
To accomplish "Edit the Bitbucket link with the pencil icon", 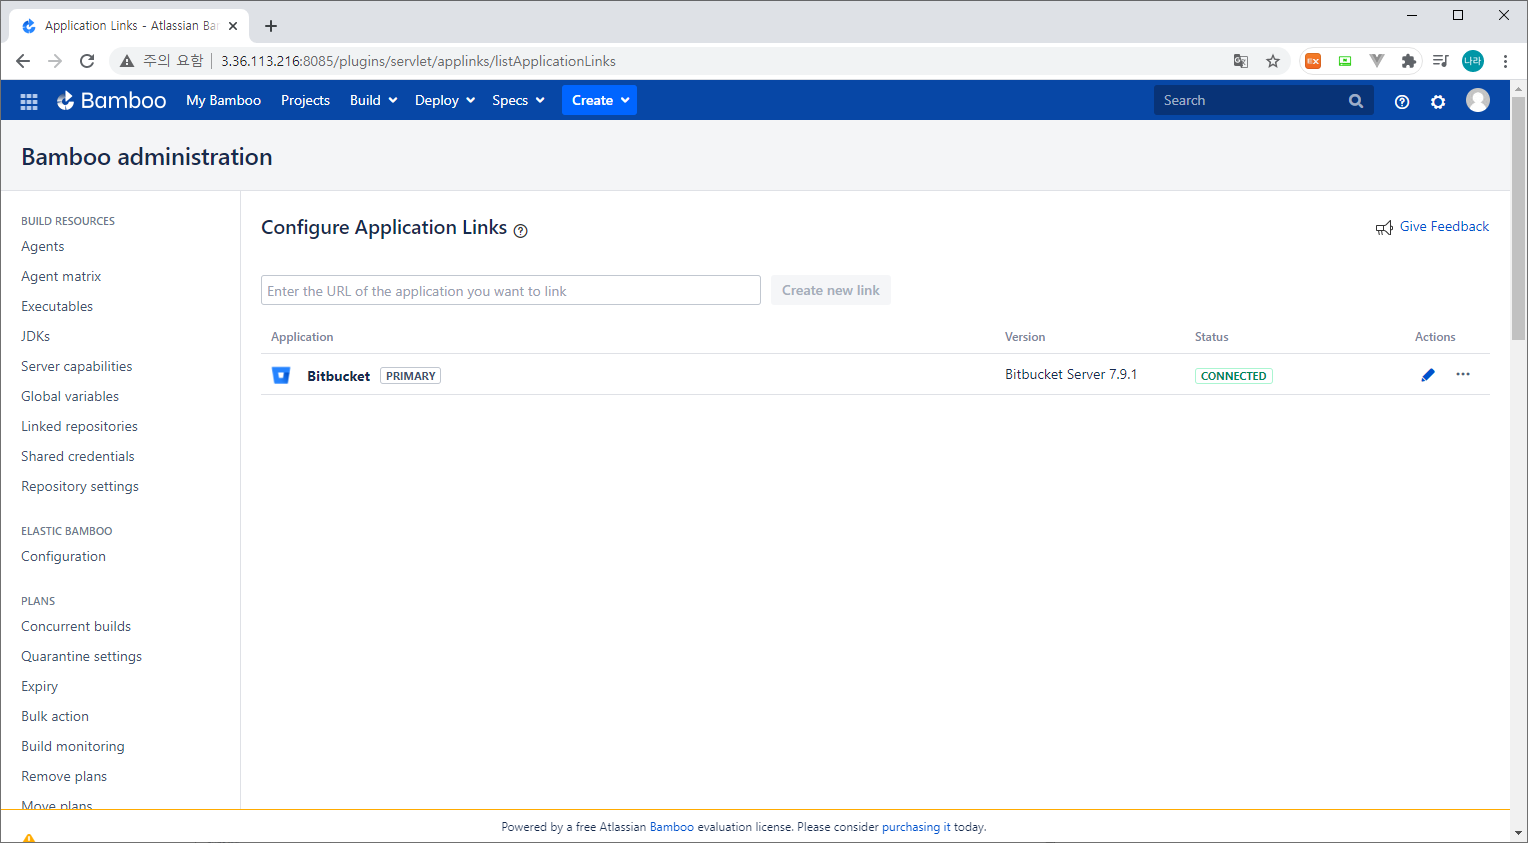I will tap(1428, 374).
